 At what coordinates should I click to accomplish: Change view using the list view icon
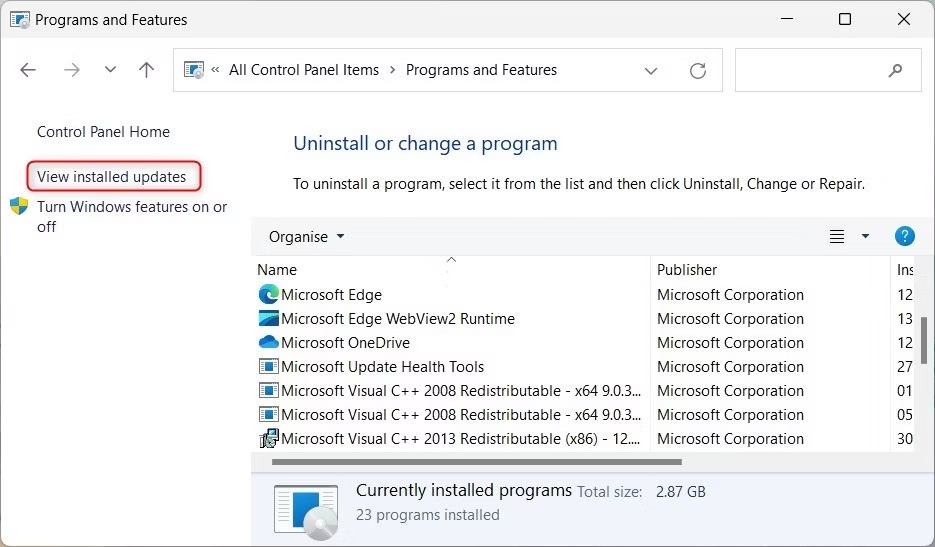(x=837, y=237)
